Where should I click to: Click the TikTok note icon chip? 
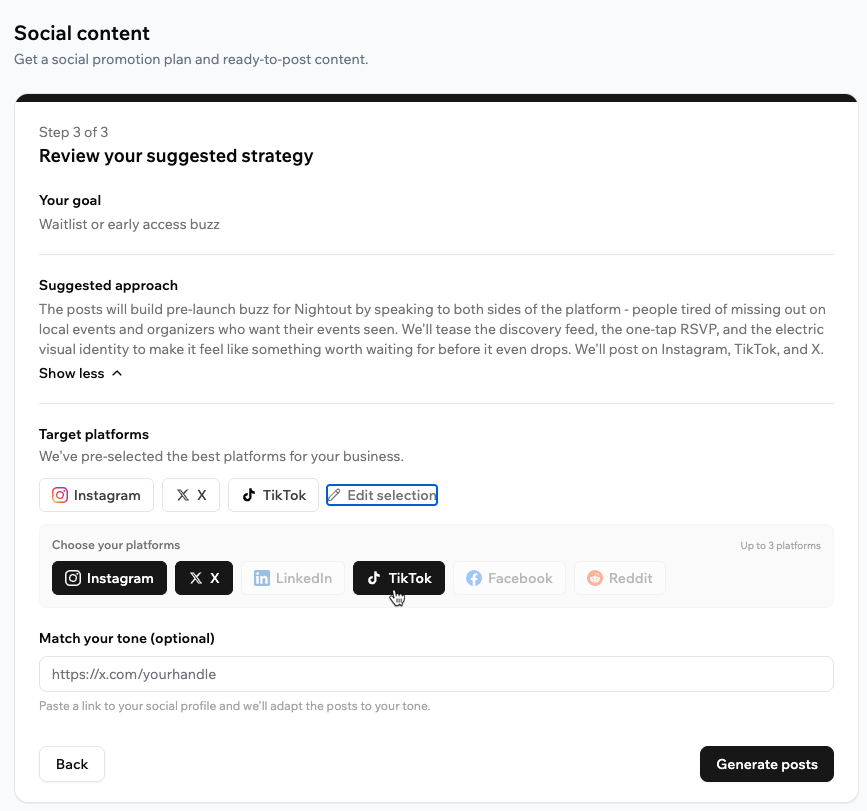(x=247, y=494)
